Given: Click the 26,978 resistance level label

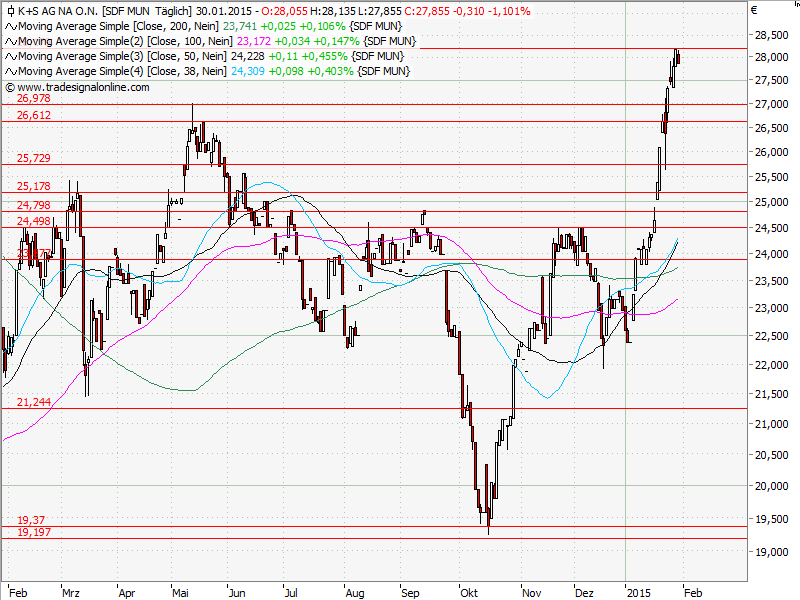Looking at the screenshot, I should click(x=34, y=99).
